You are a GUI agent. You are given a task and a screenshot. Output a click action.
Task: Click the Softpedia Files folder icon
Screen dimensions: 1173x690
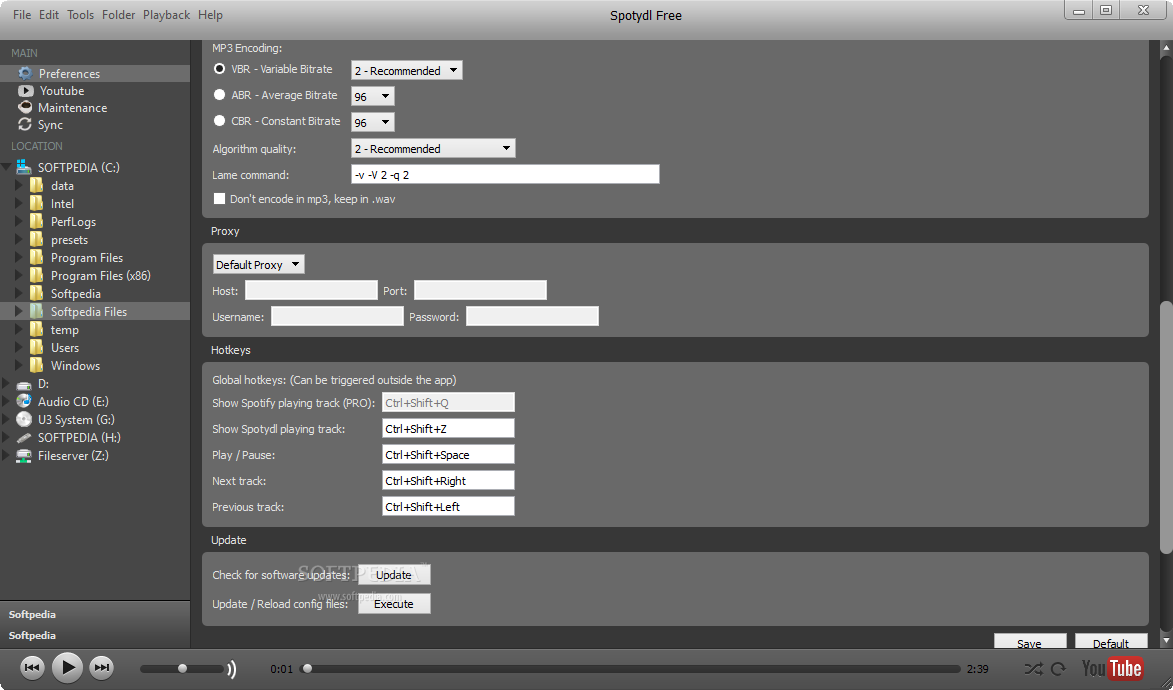pos(37,311)
